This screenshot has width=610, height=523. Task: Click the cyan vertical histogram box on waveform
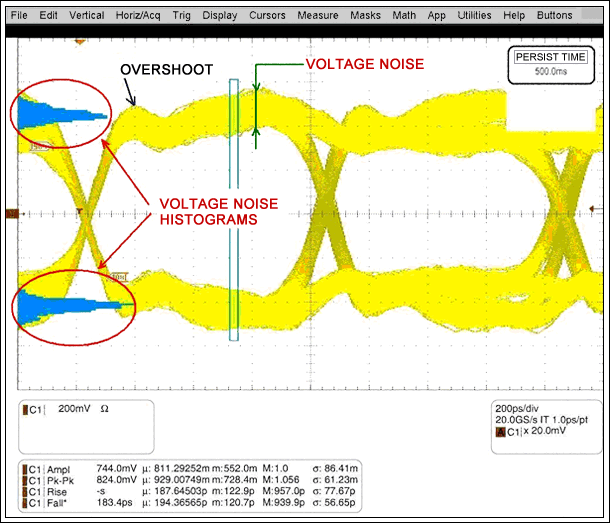(234, 210)
